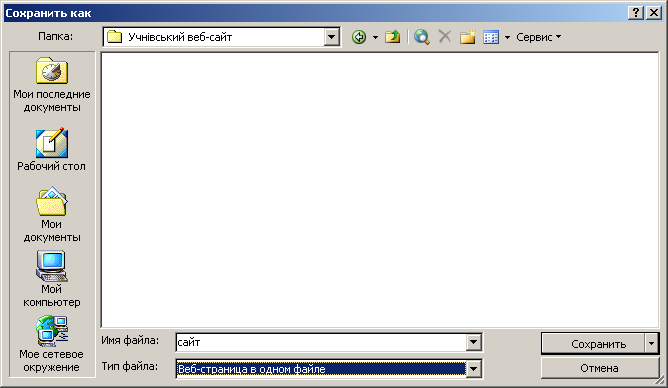Open Back button history dropdown arrow
The height and width of the screenshot is (388, 668).
coord(375,37)
